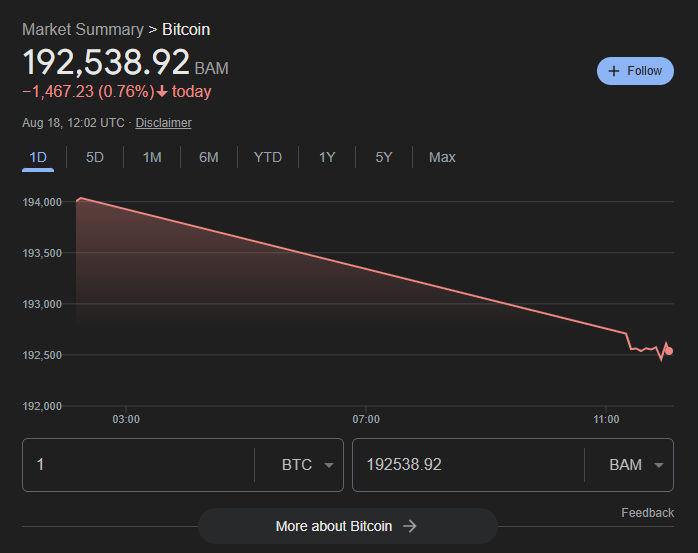The width and height of the screenshot is (698, 553).
Task: Click the 192,538.92 headline price
Action: pos(106,62)
